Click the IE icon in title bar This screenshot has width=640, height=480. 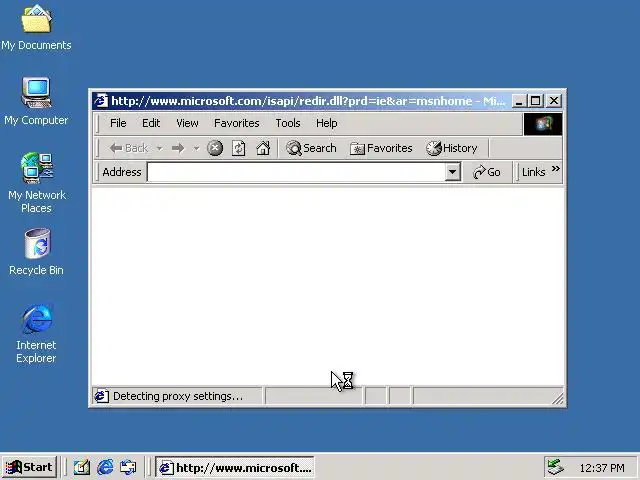tap(101, 100)
